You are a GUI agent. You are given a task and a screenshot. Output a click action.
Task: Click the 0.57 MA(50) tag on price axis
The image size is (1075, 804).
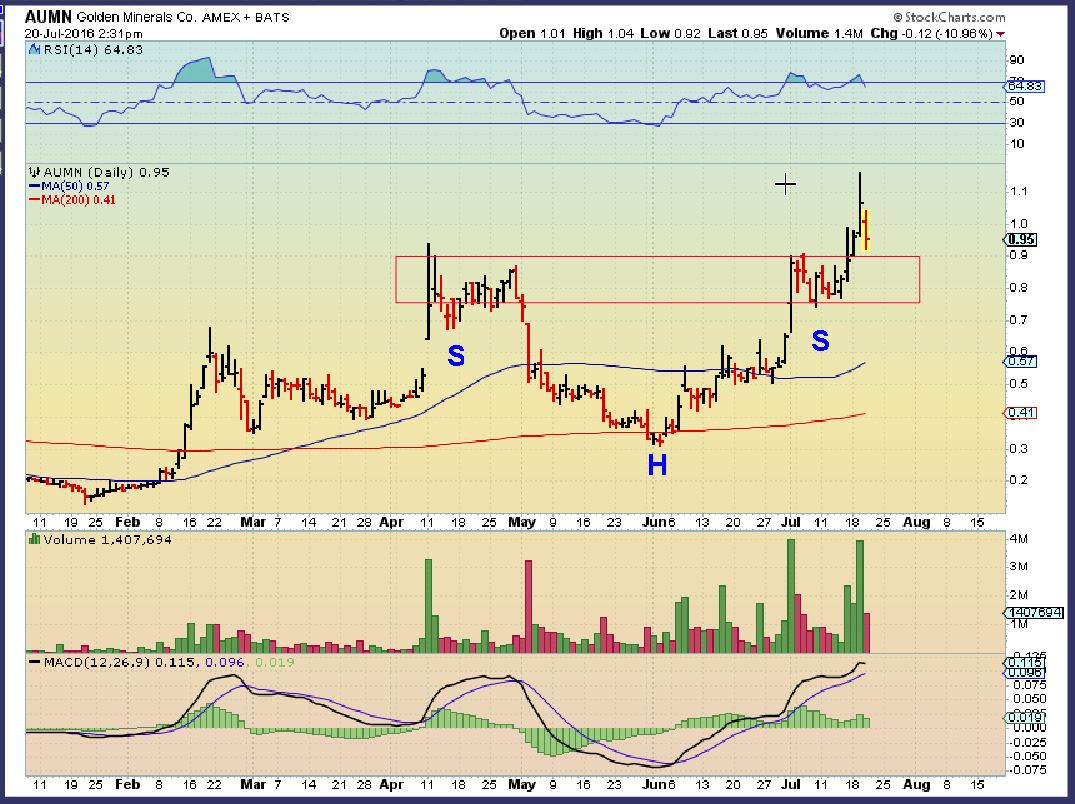click(1022, 361)
